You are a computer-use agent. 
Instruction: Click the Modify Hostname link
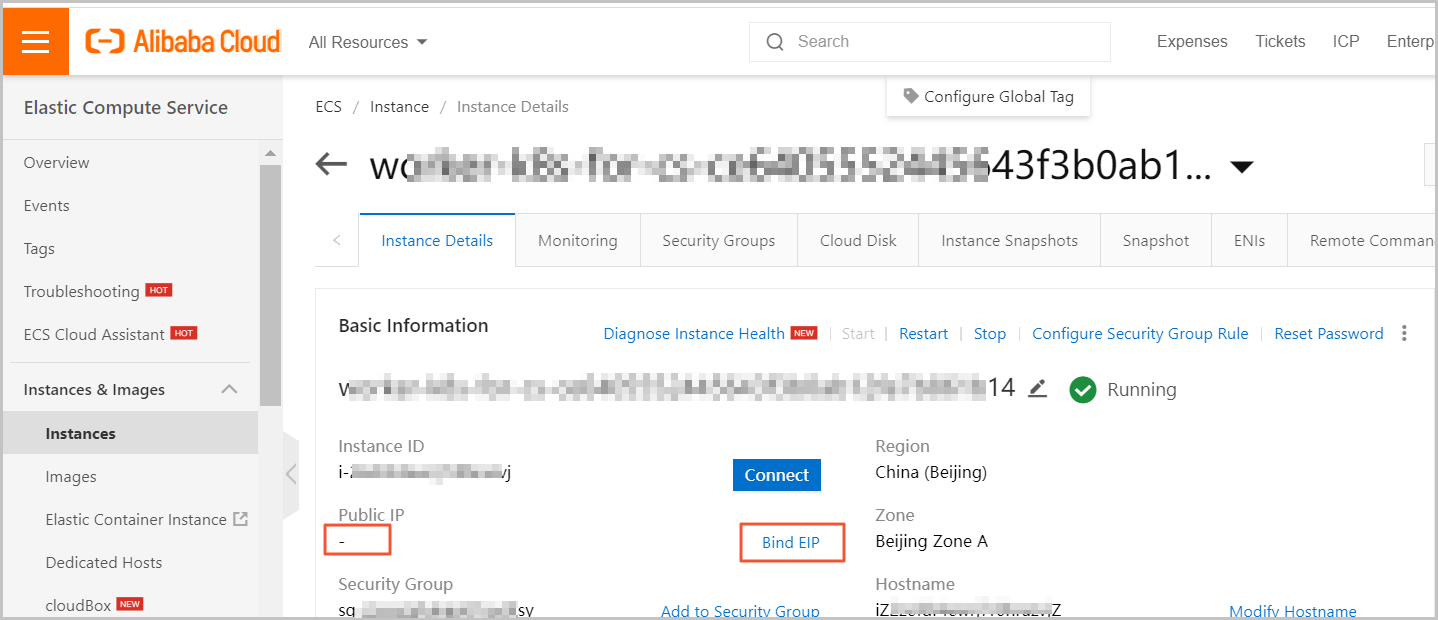(1293, 611)
